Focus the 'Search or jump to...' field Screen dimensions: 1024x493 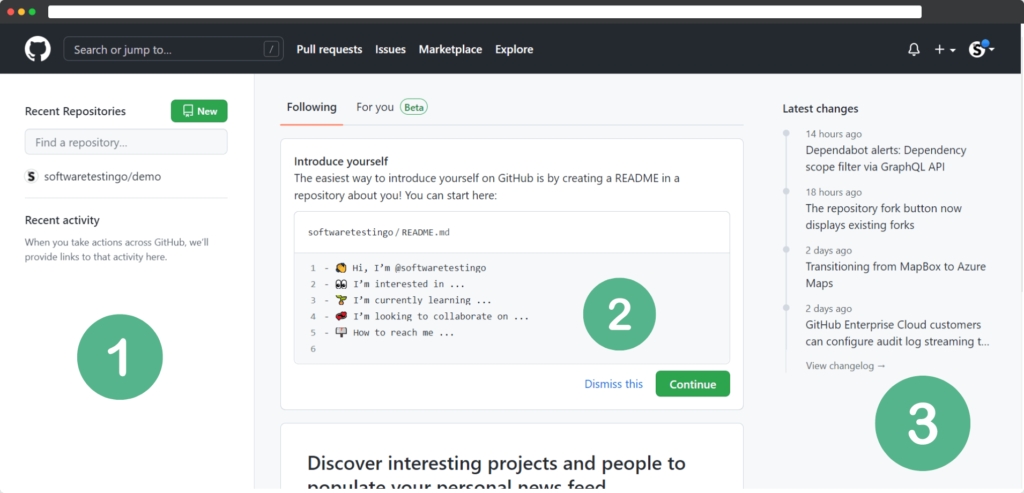pyautogui.click(x=173, y=50)
